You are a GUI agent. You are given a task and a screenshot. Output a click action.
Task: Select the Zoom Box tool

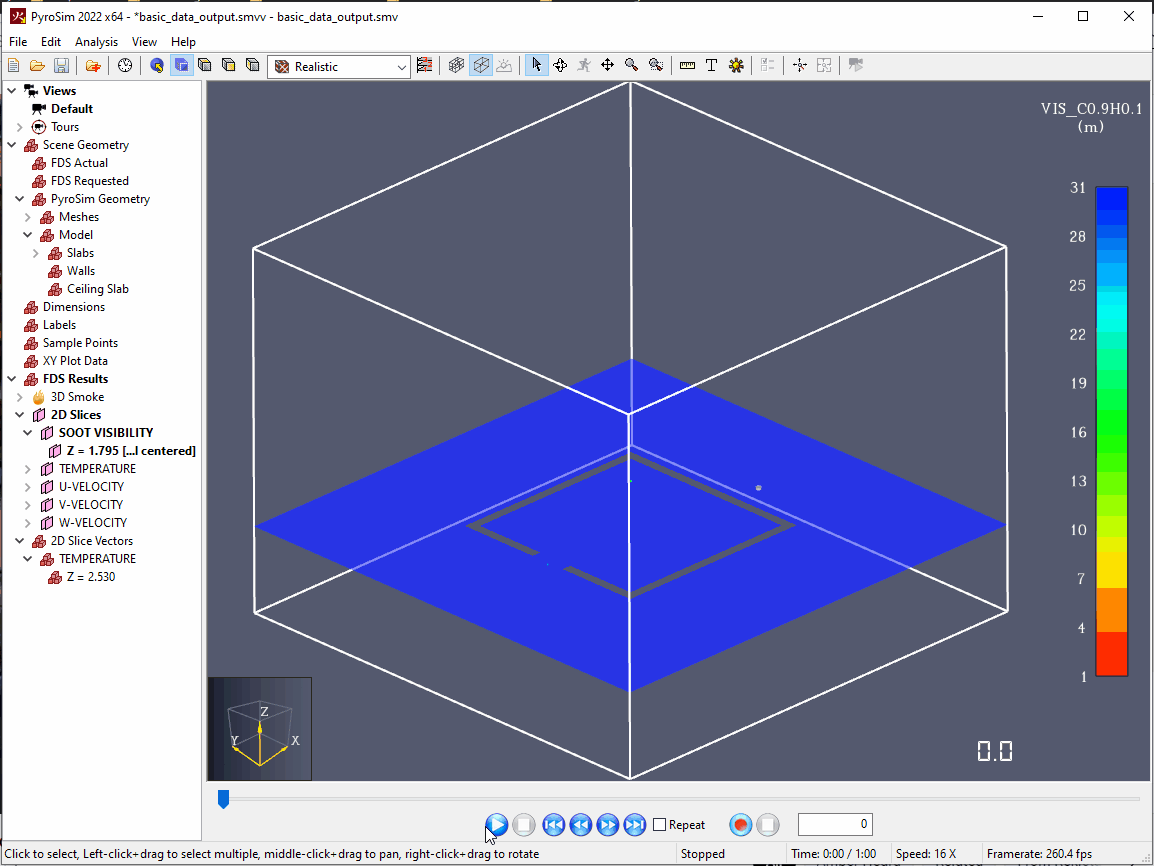(x=656, y=65)
